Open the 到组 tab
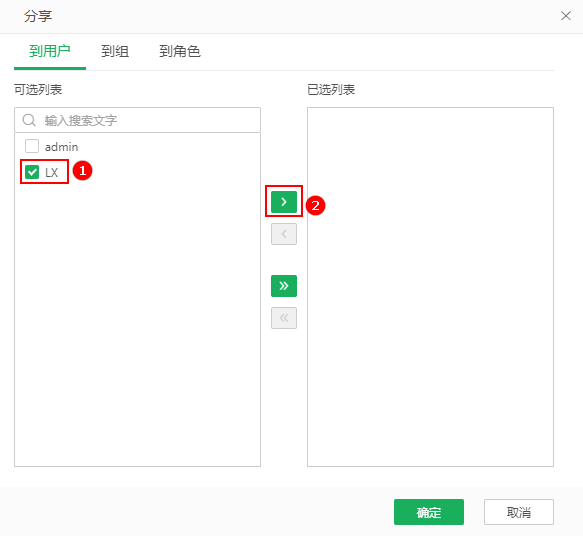The width and height of the screenshot is (583, 536). [x=115, y=51]
